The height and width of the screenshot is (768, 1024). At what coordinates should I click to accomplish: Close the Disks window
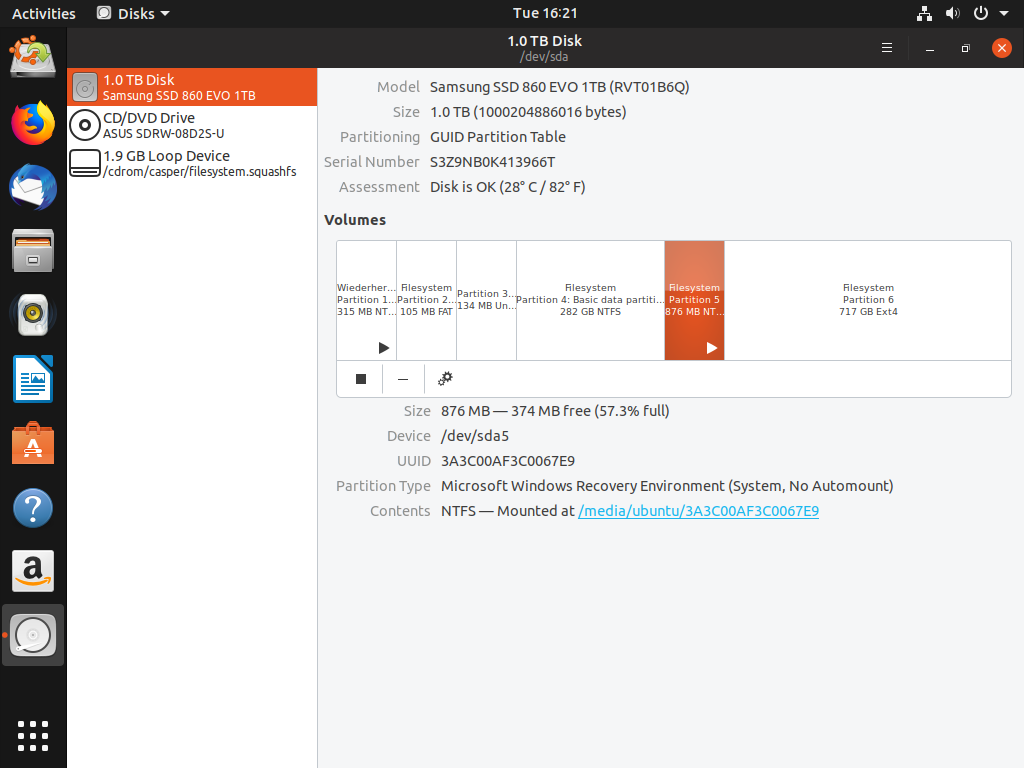pos(1001,48)
